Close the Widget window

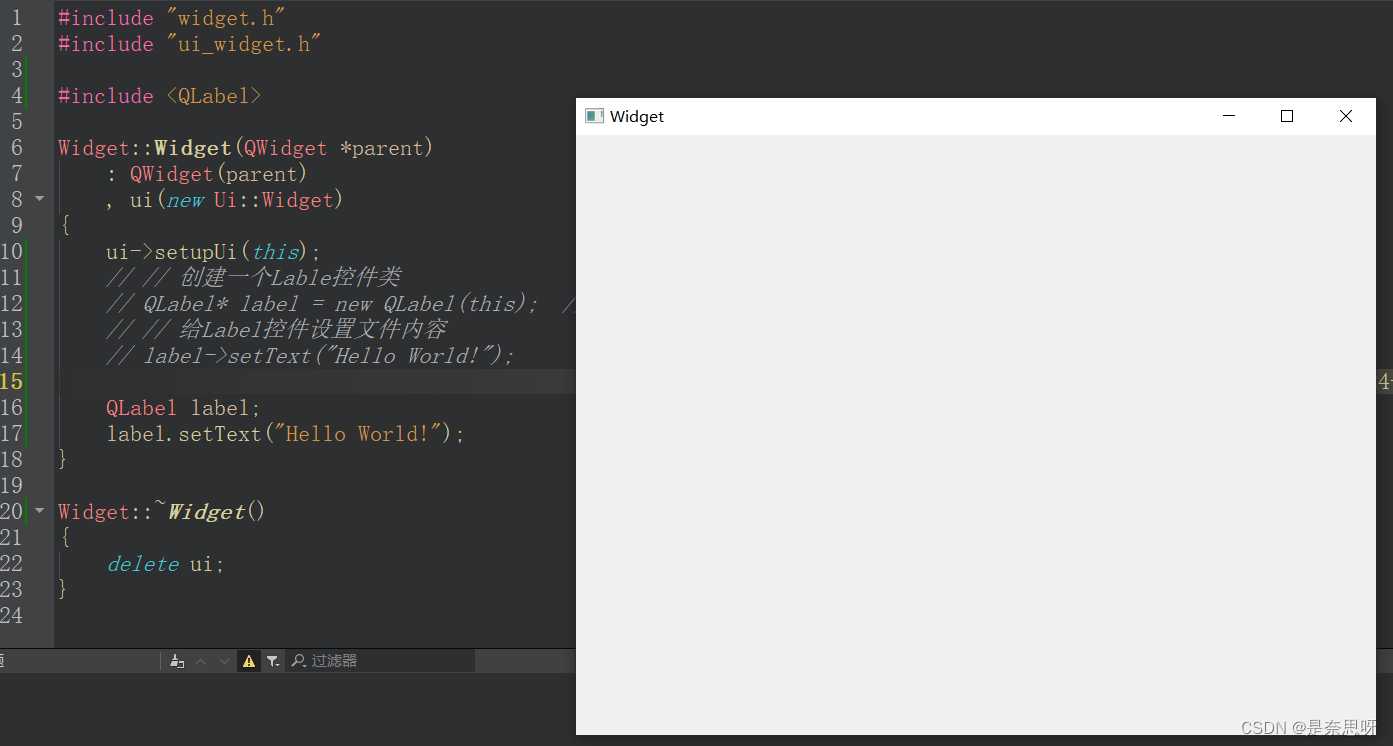point(1346,116)
